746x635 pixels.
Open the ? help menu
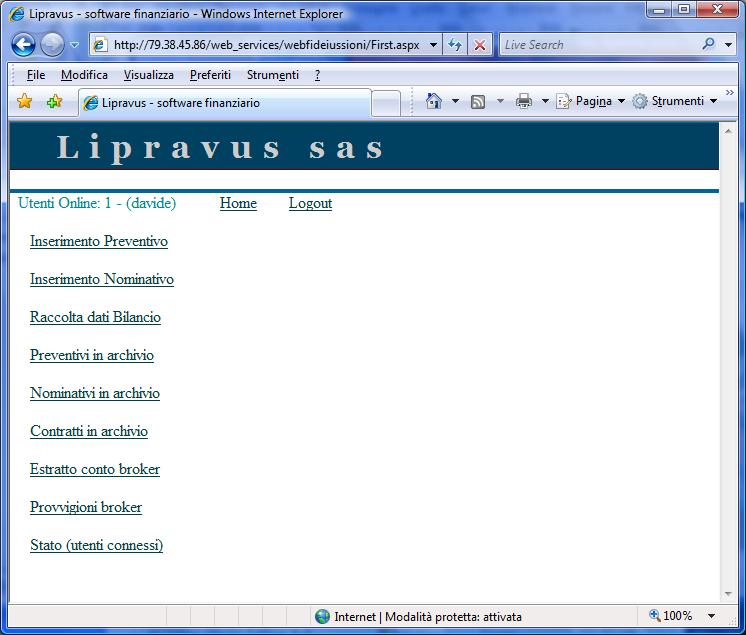pyautogui.click(x=317, y=75)
